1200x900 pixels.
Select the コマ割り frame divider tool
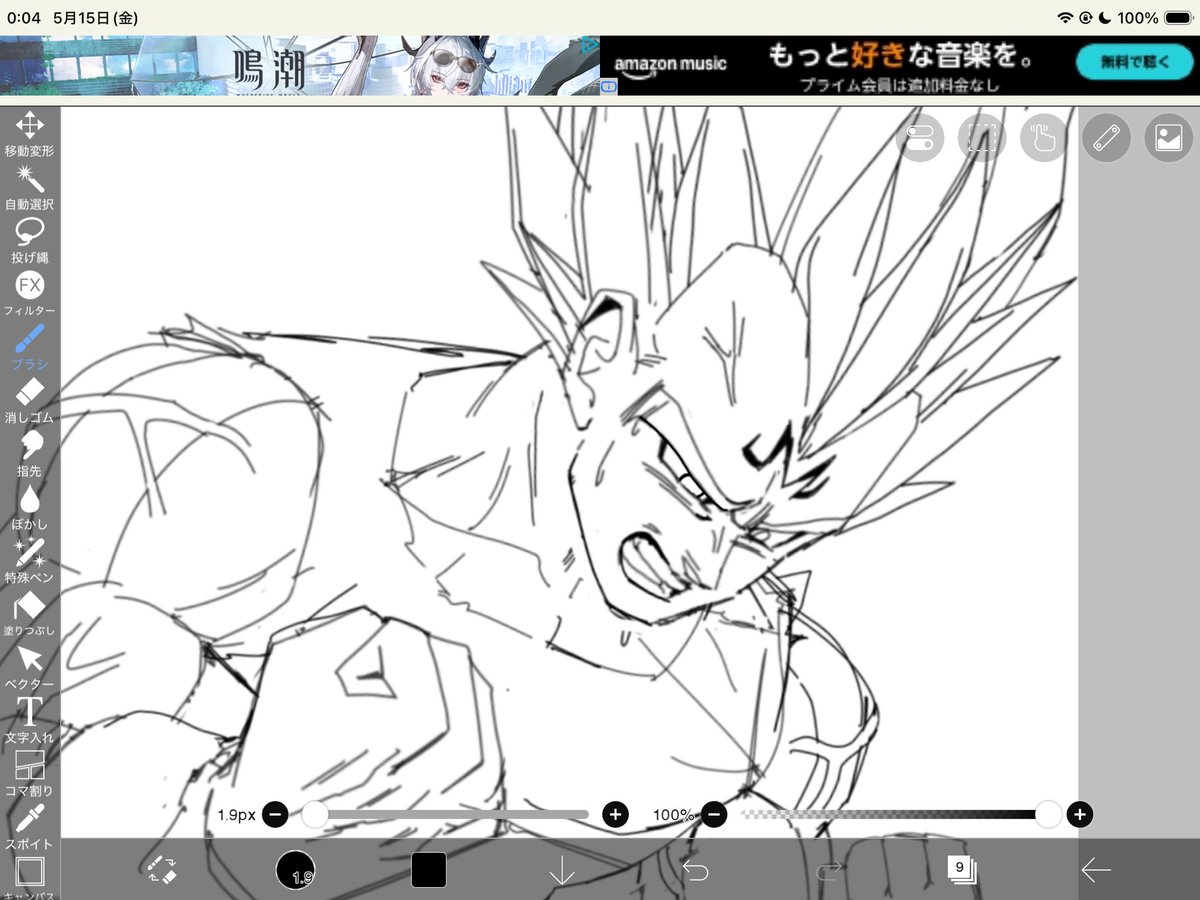(30, 774)
